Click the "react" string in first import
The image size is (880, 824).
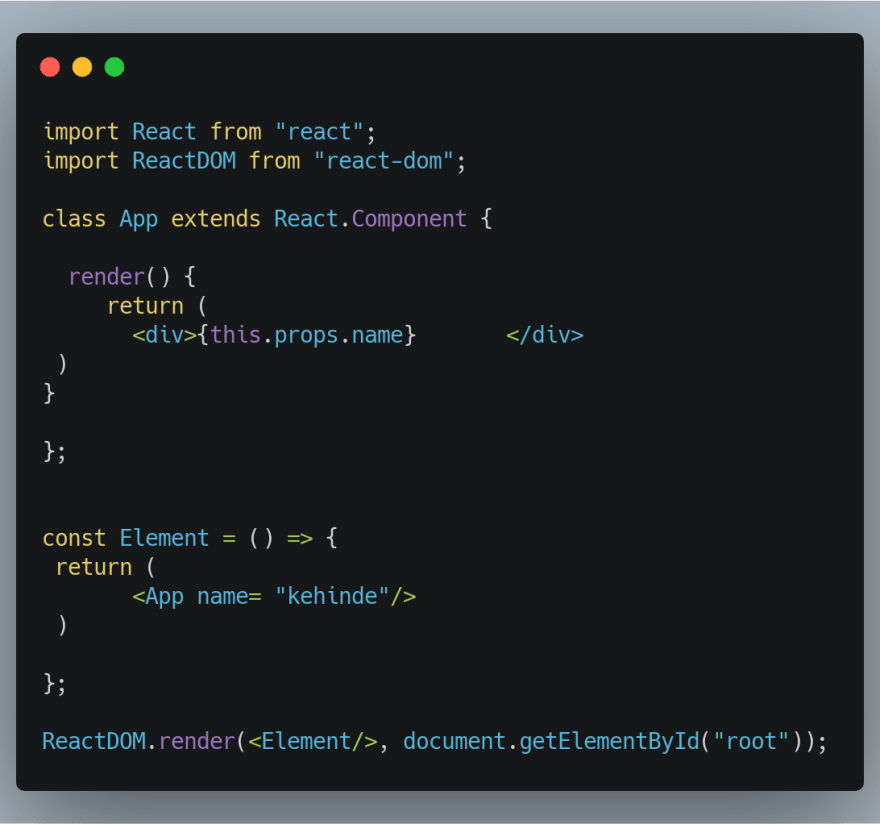[319, 132]
